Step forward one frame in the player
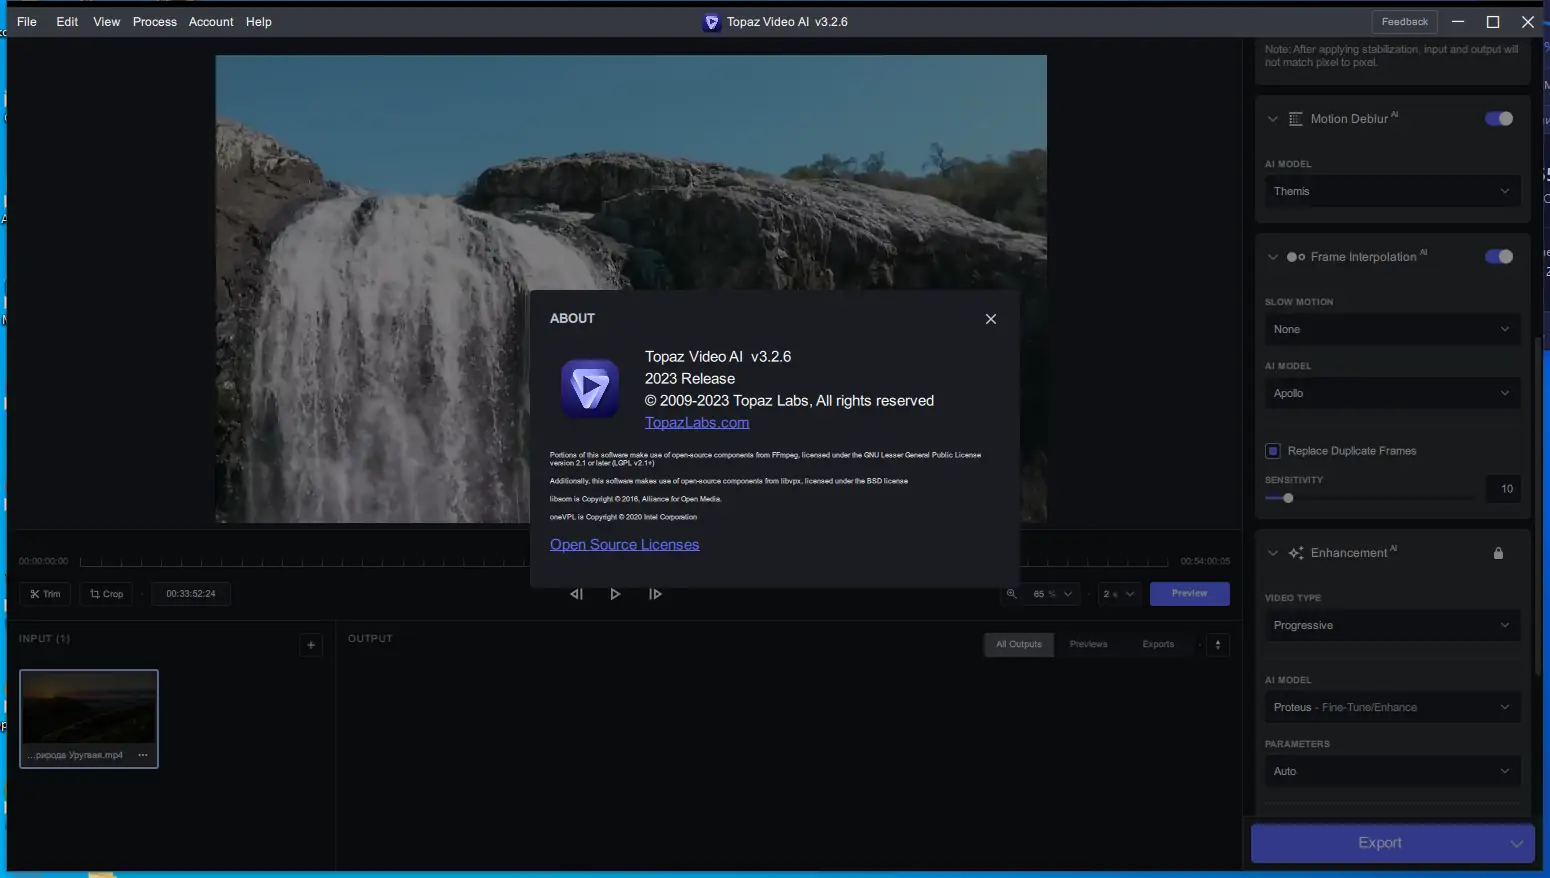Screen dimensions: 1550x878 [x=655, y=594]
